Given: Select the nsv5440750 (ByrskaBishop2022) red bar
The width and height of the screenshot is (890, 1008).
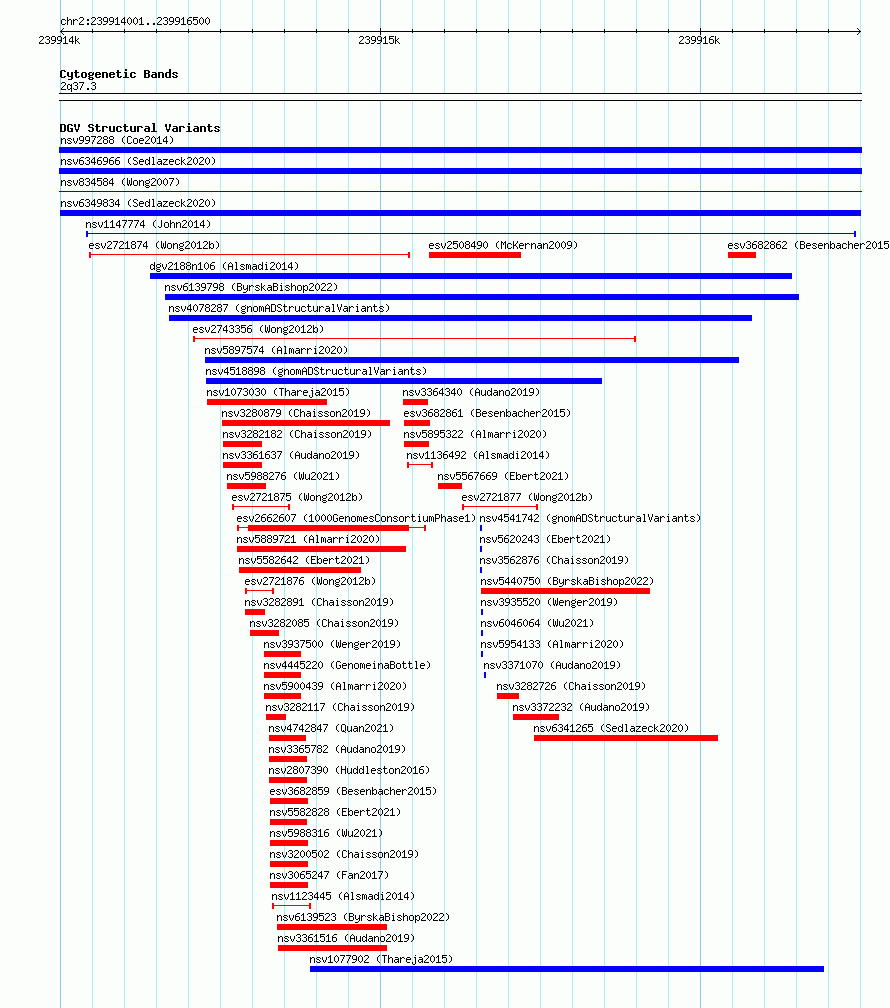Looking at the screenshot, I should coord(565,591).
